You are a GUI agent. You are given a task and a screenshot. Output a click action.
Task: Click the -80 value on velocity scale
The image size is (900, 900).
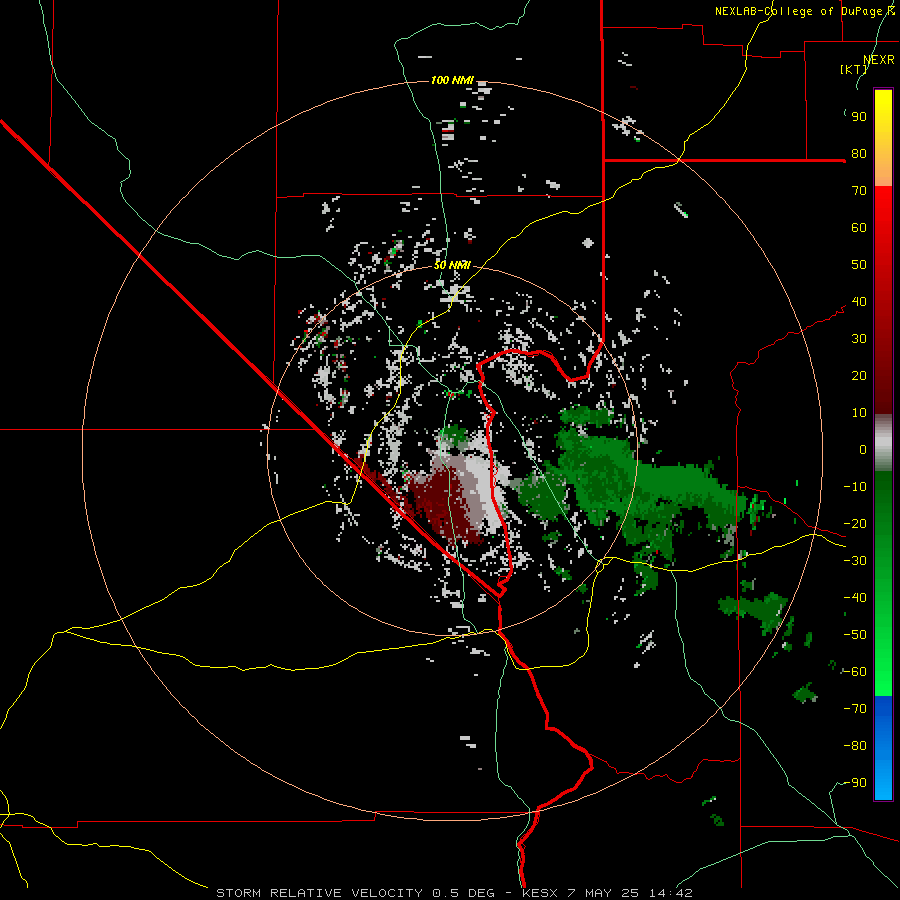click(x=855, y=746)
